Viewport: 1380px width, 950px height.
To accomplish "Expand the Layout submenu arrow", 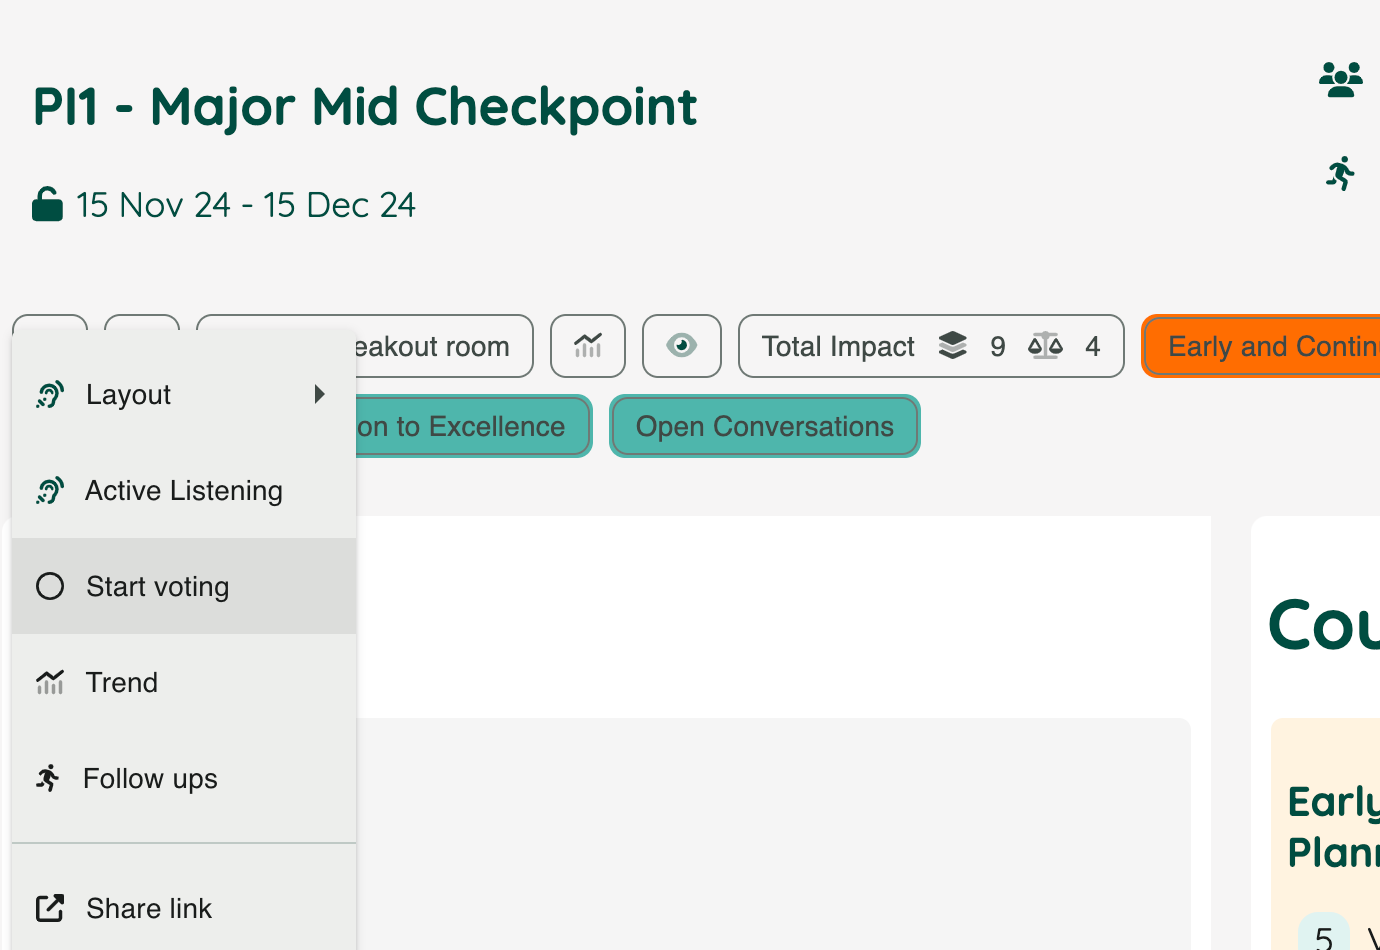I will coord(320,394).
